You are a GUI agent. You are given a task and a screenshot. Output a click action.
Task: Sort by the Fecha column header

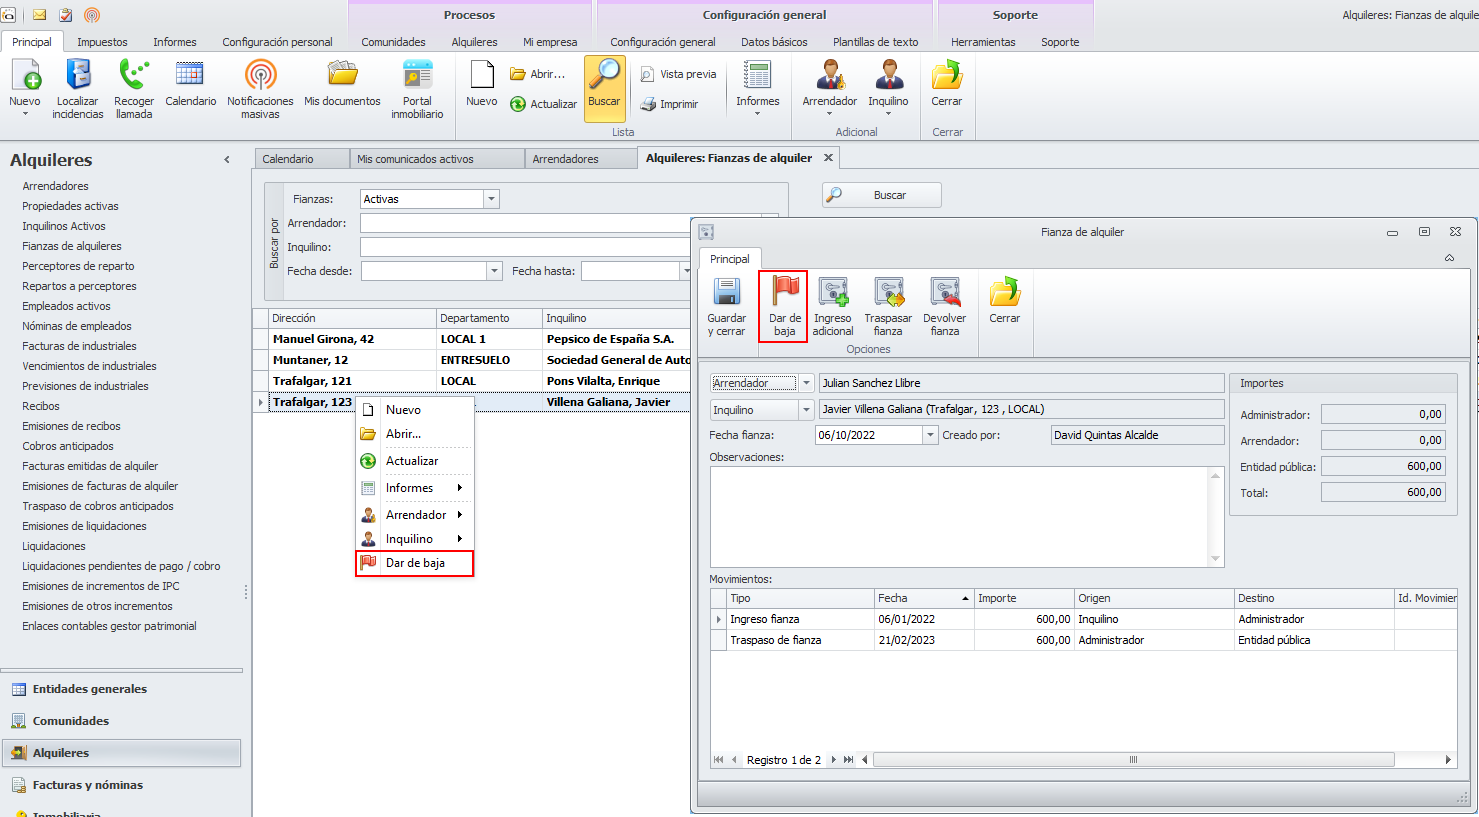click(x=924, y=598)
